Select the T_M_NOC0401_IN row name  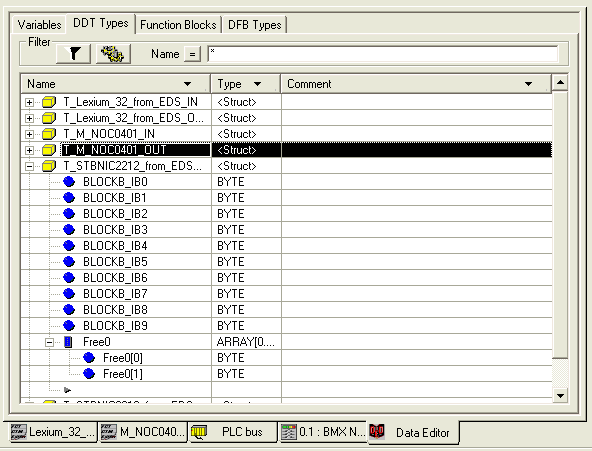109,134
